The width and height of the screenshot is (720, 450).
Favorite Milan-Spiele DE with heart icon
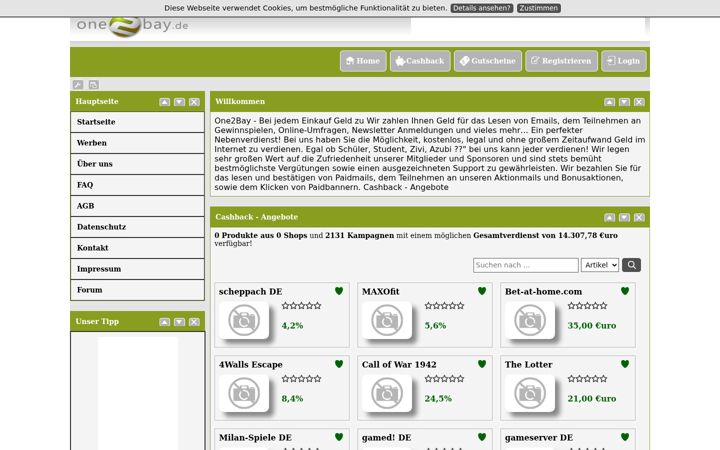[339, 437]
